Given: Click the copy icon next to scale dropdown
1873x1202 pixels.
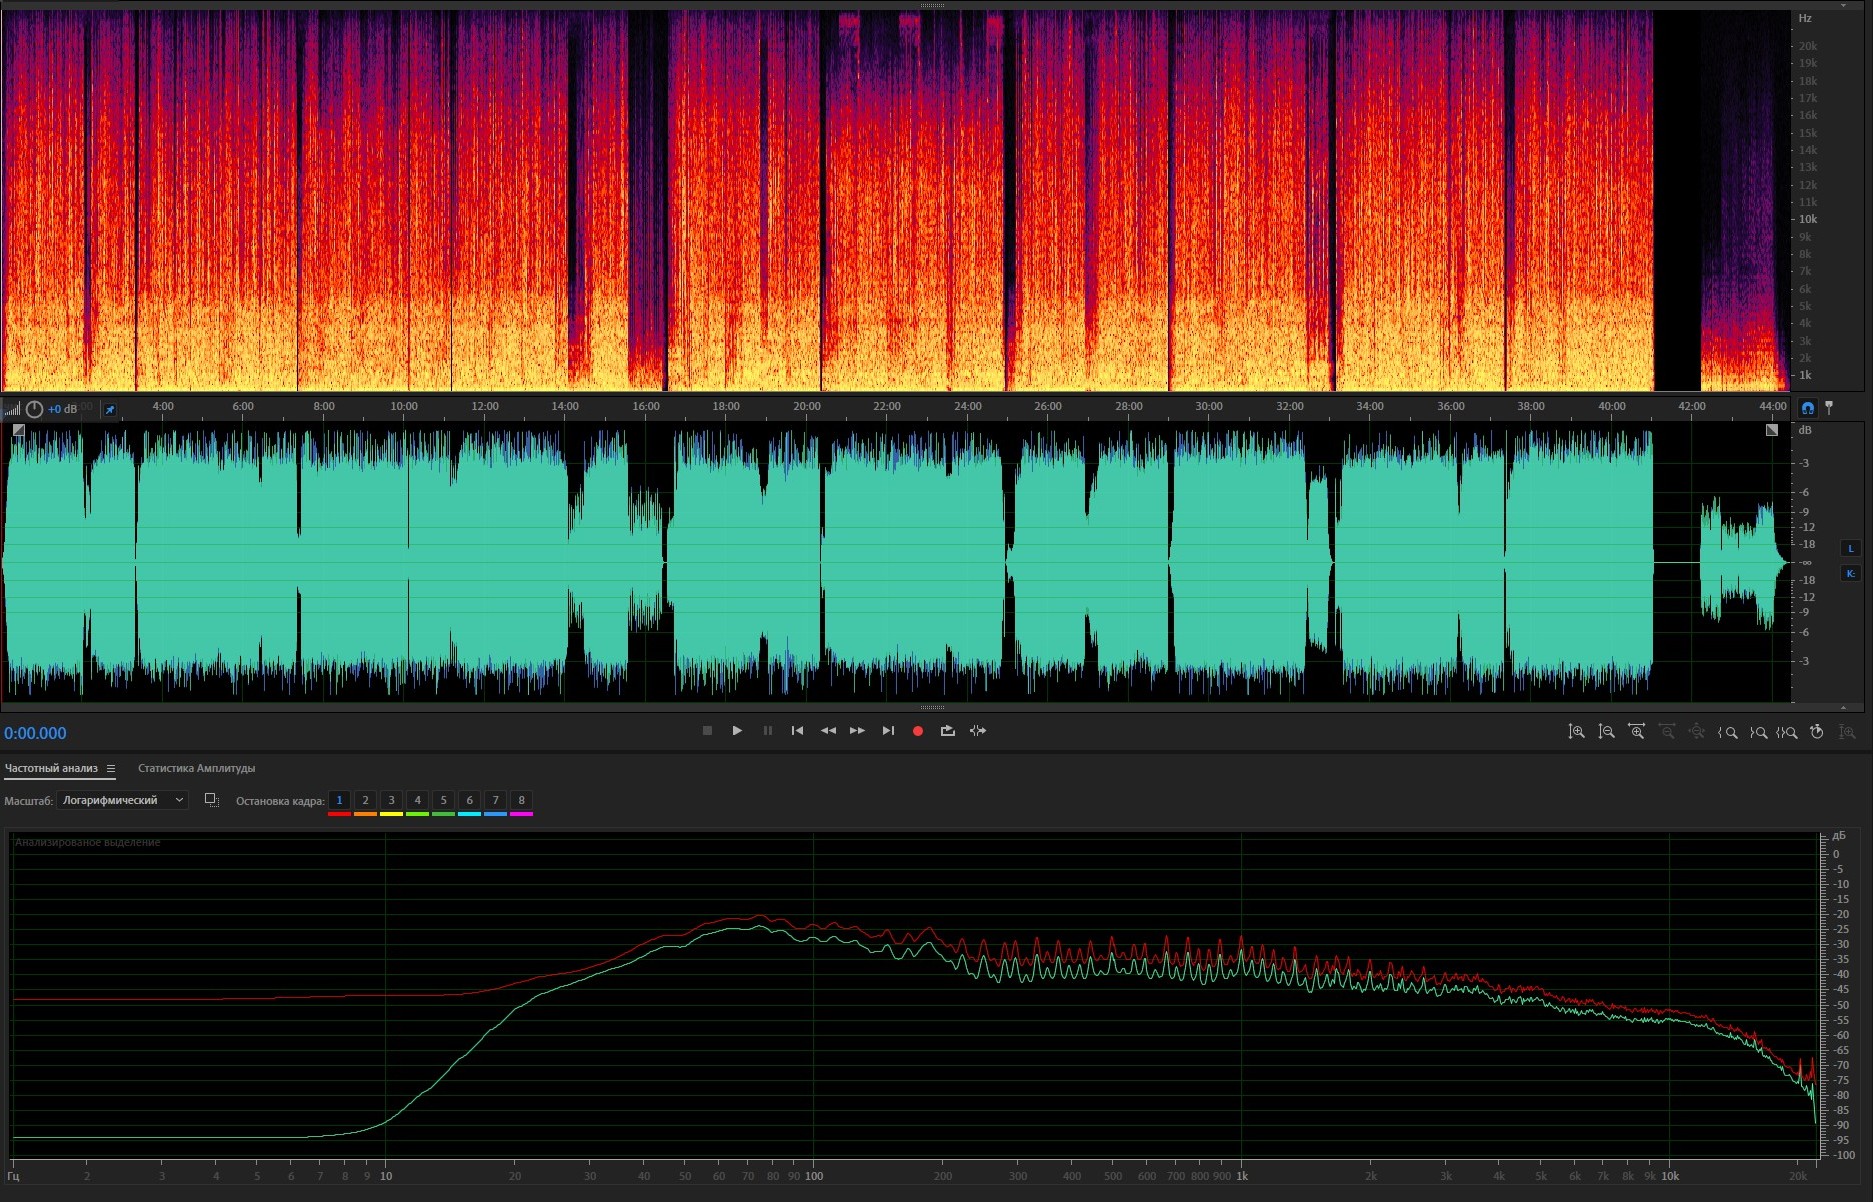Looking at the screenshot, I should (x=211, y=800).
